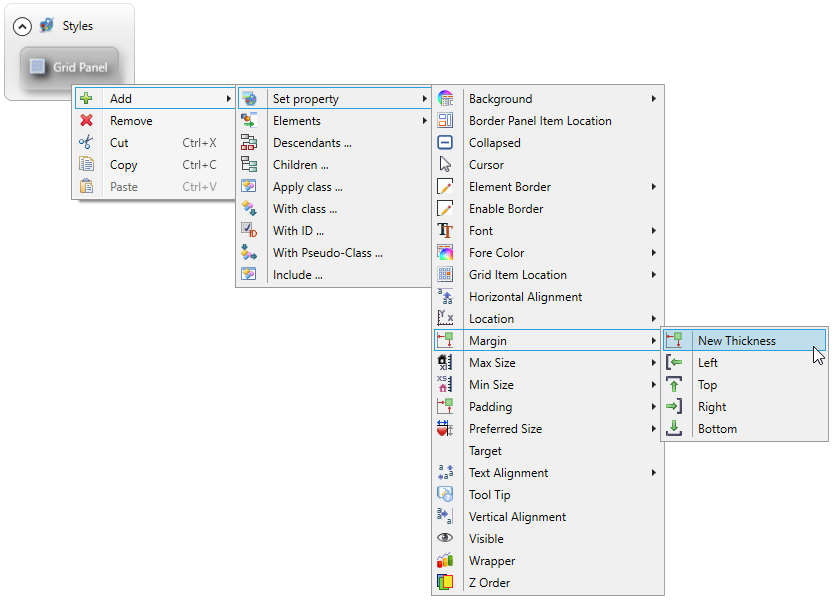Choose Copy from the context menu
Image resolution: width=839 pixels, height=605 pixels.
pos(124,165)
